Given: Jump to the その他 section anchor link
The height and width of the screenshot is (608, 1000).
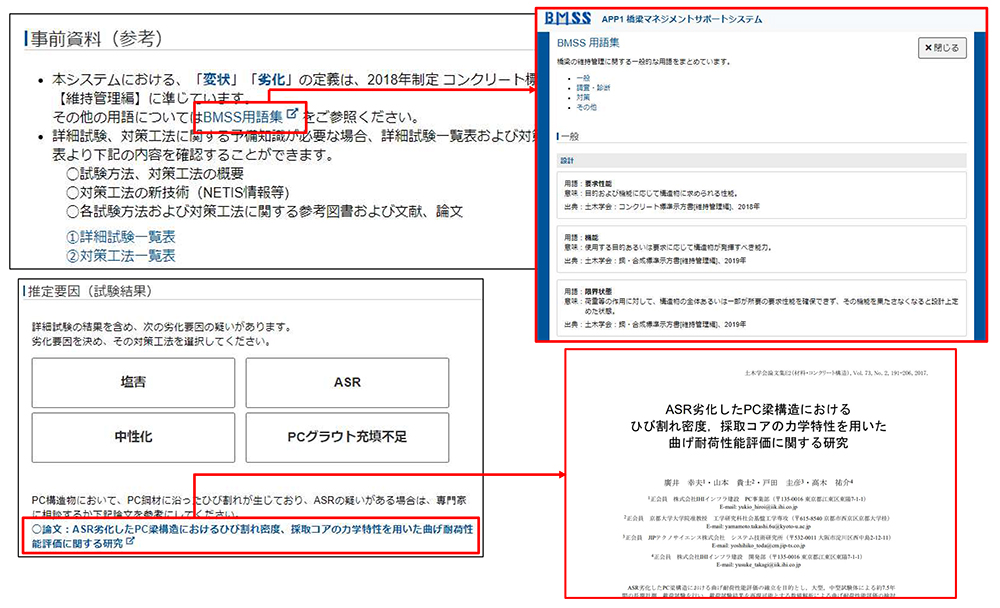Looking at the screenshot, I should point(587,107).
